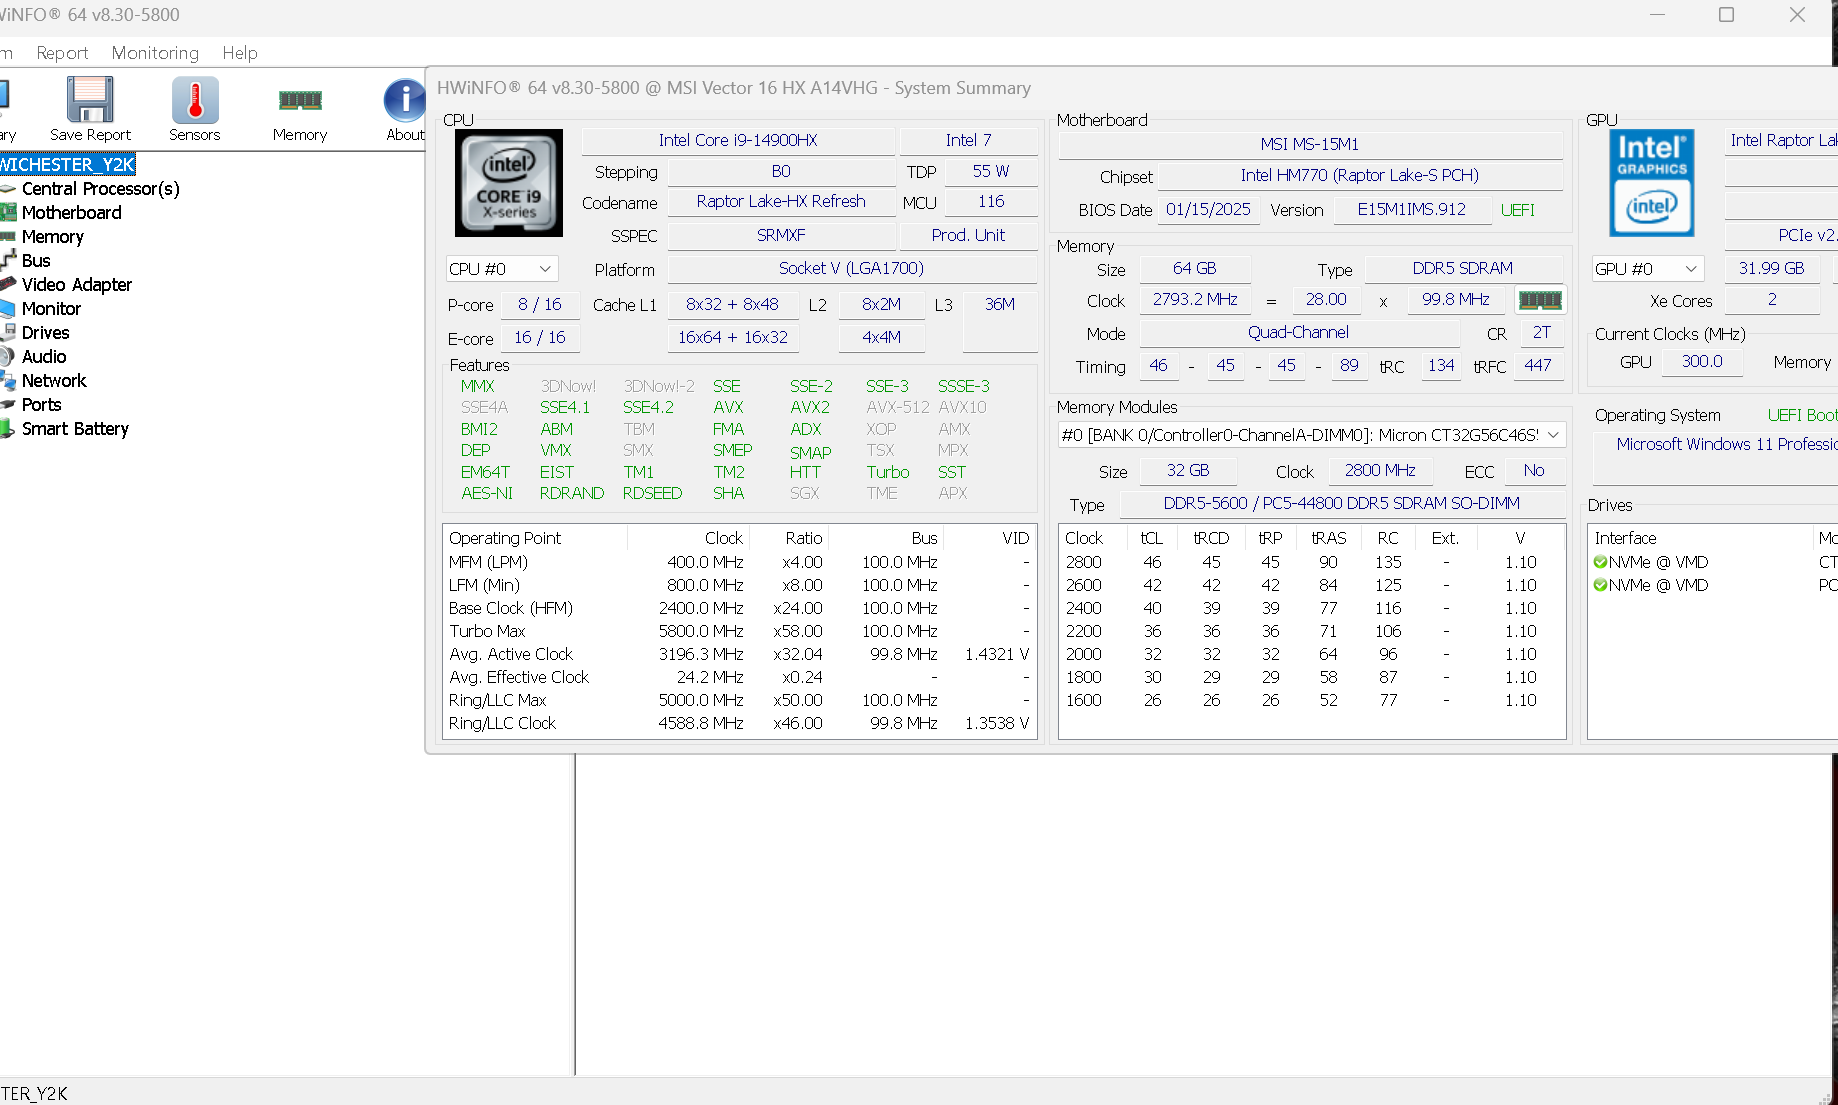Viewport: 1838px width, 1105px height.
Task: Click the Intel Graphics logo
Action: [1652, 183]
